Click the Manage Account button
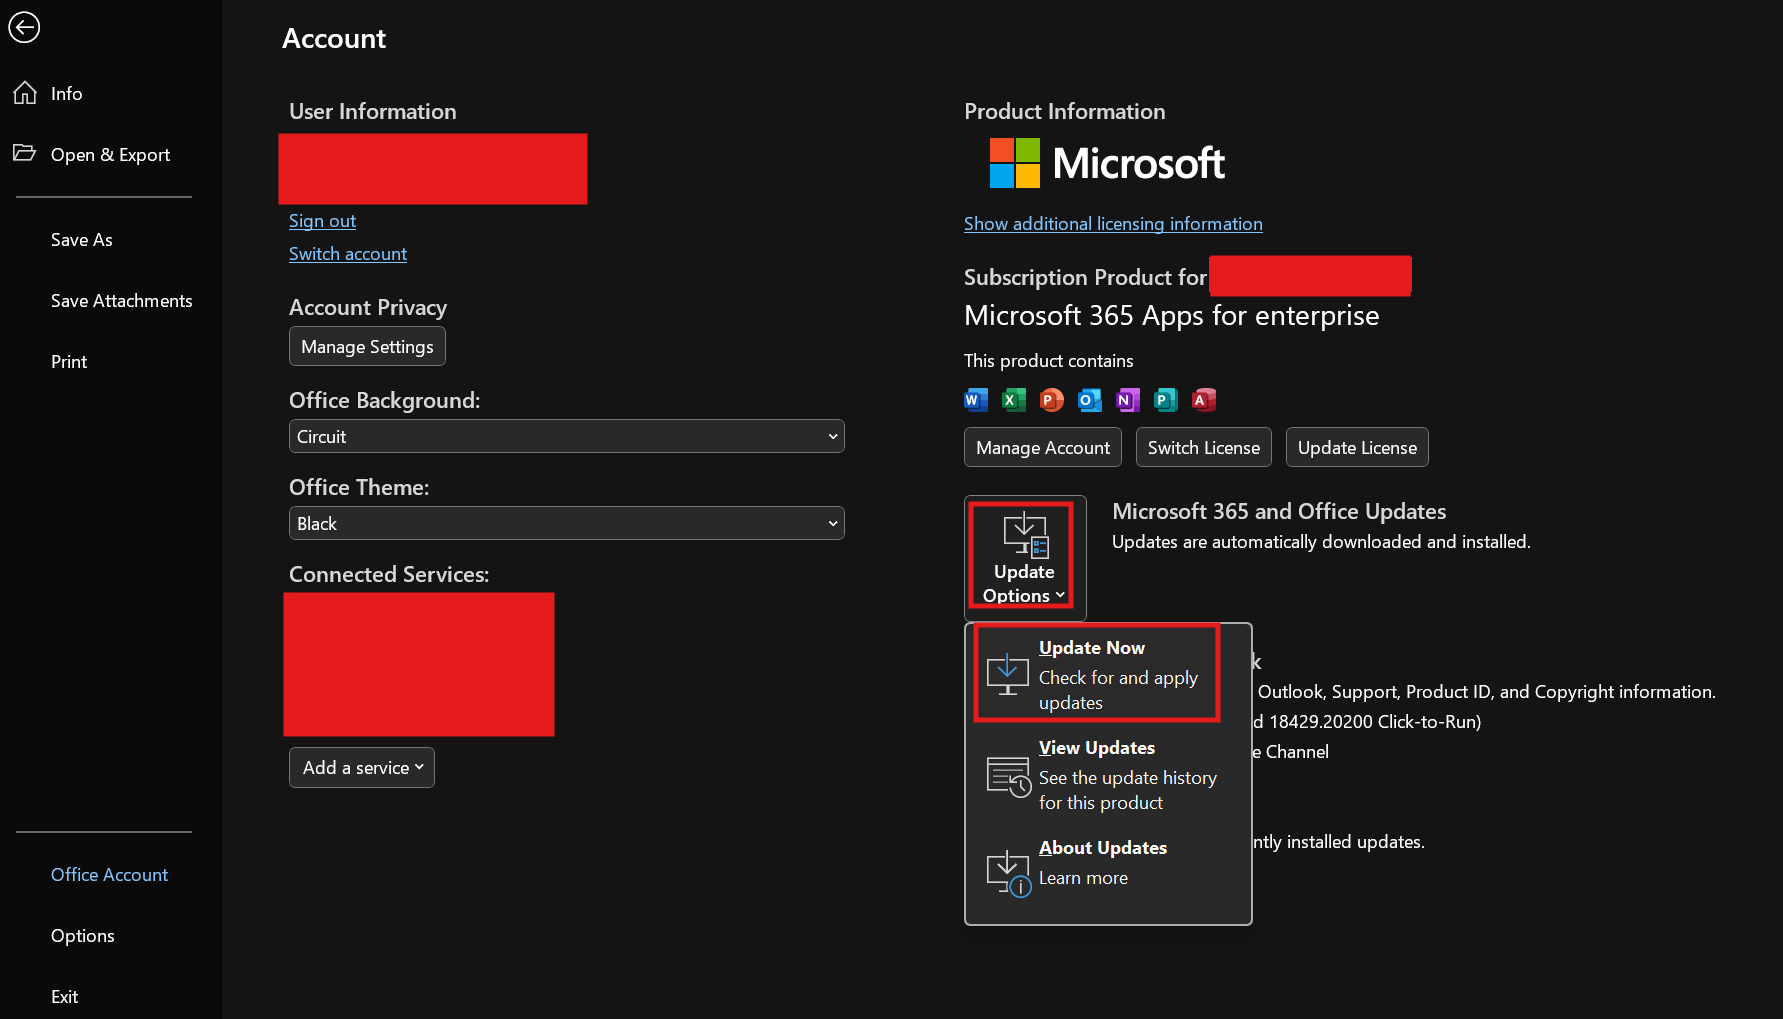The height and width of the screenshot is (1019, 1783). tap(1043, 447)
